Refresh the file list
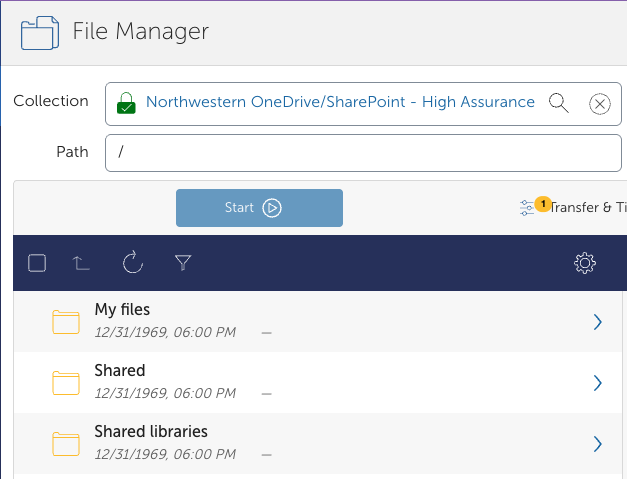The height and width of the screenshot is (479, 627). pyautogui.click(x=132, y=262)
